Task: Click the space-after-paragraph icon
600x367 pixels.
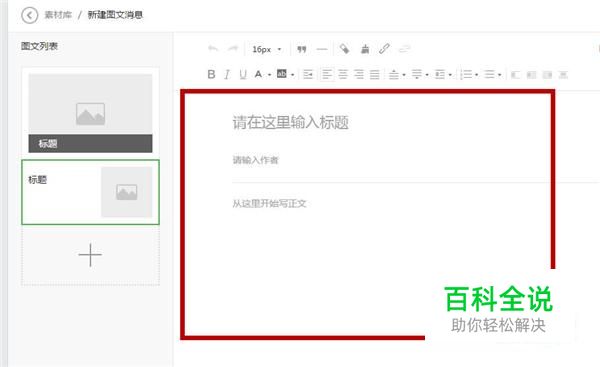Action: [417, 74]
